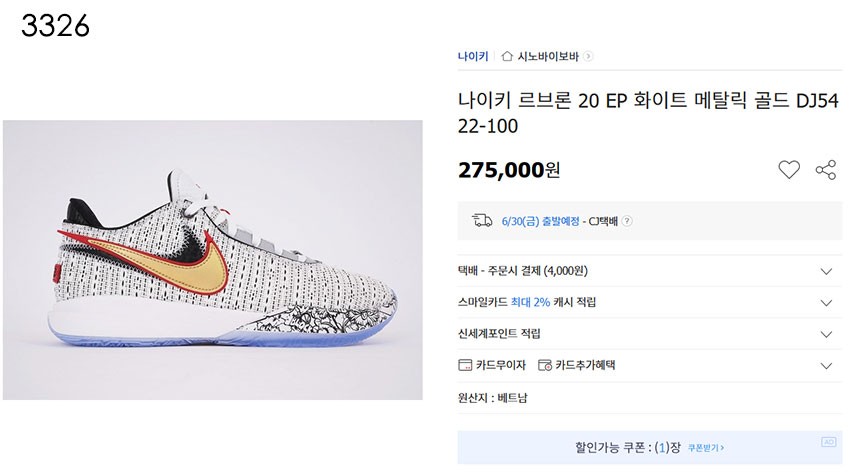This screenshot has width=860, height=473.
Task: Click the 카드추가혜택 card icon
Action: (545, 365)
